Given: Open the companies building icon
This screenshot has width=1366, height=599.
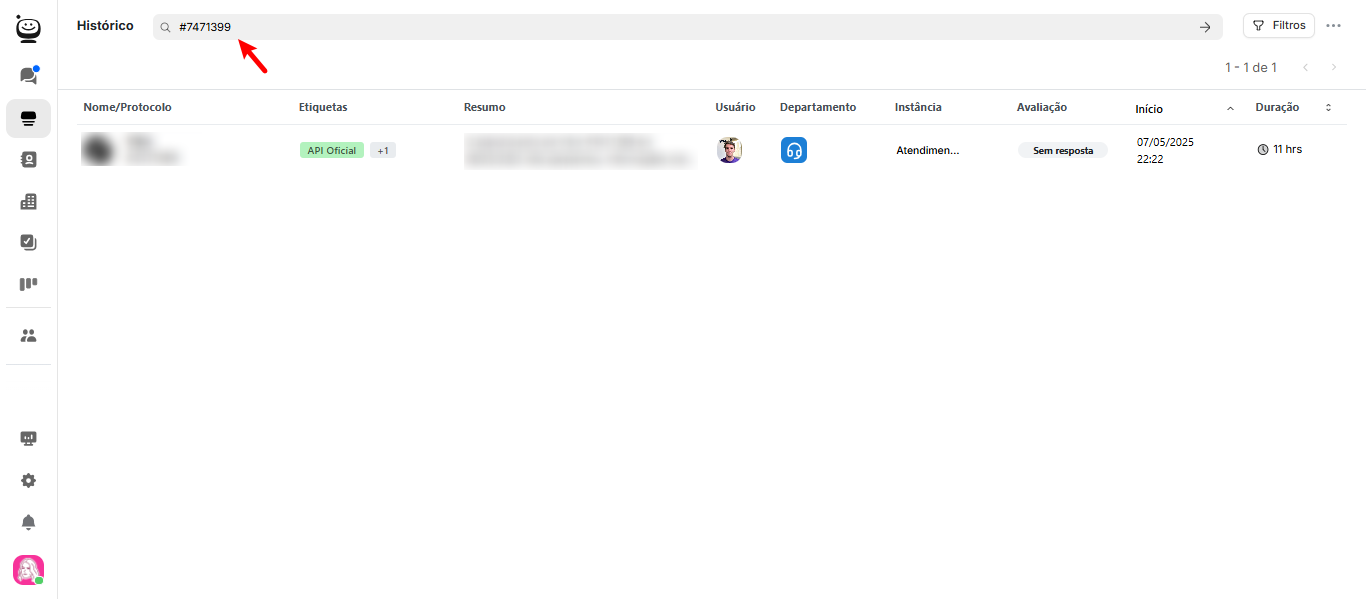Looking at the screenshot, I should coord(28,201).
